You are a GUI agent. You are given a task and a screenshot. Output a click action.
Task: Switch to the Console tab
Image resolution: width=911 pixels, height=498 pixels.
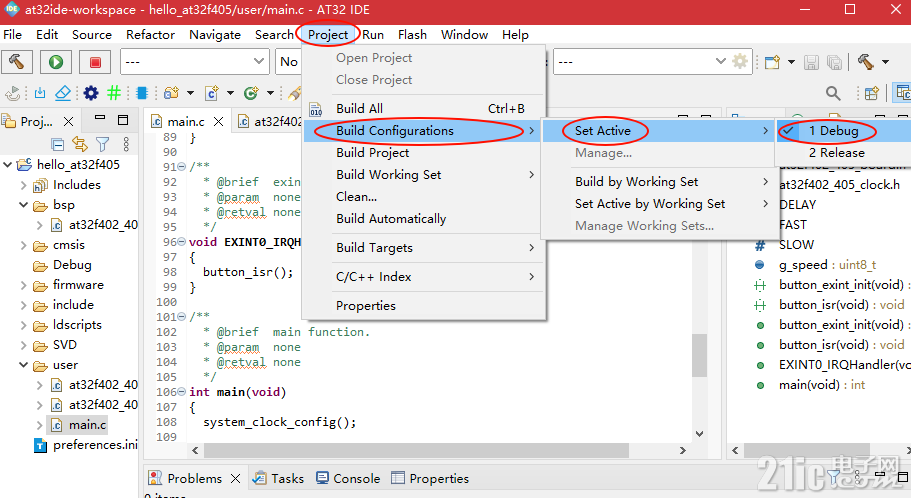tap(348, 478)
